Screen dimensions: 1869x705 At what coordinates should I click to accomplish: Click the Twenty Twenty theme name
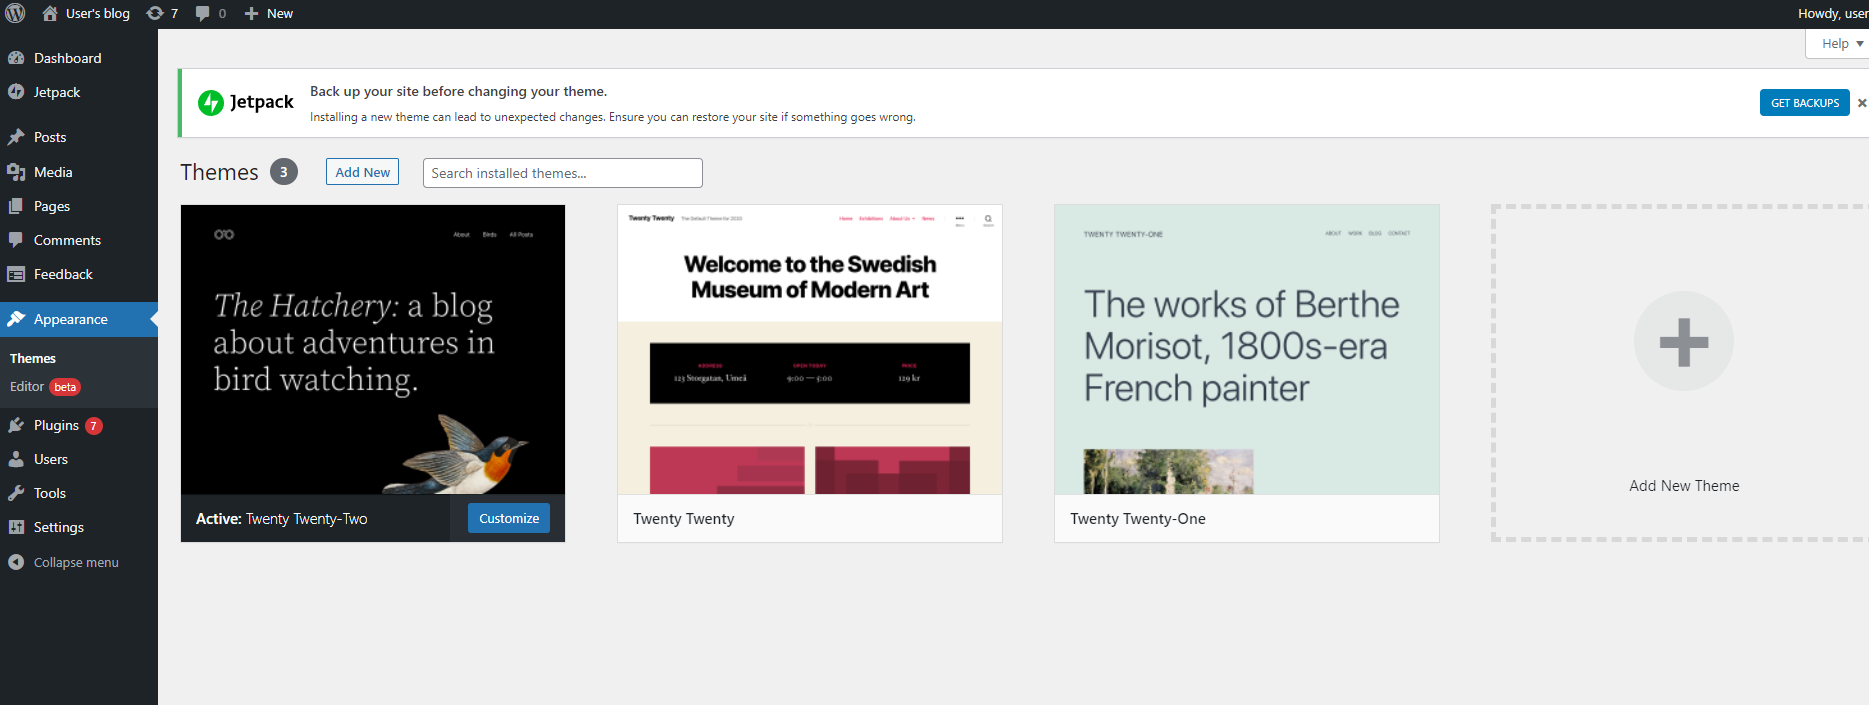(684, 519)
